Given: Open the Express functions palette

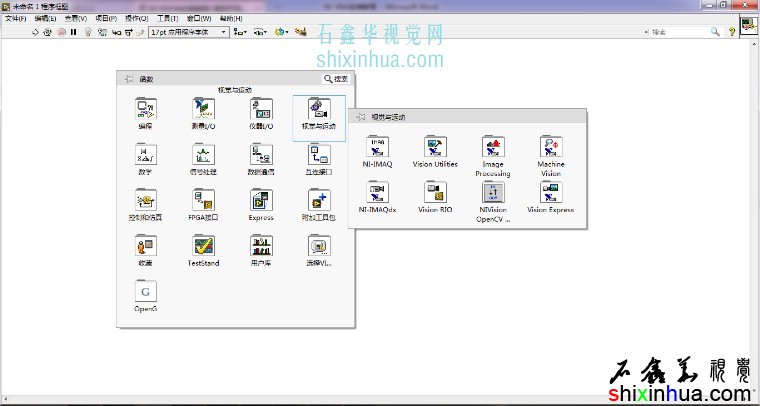Looking at the screenshot, I should click(x=261, y=200).
